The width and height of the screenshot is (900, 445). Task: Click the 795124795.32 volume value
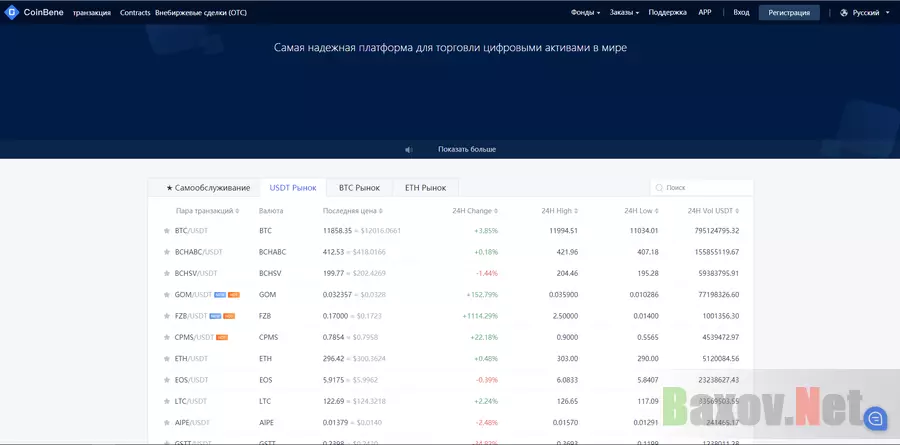pos(716,231)
